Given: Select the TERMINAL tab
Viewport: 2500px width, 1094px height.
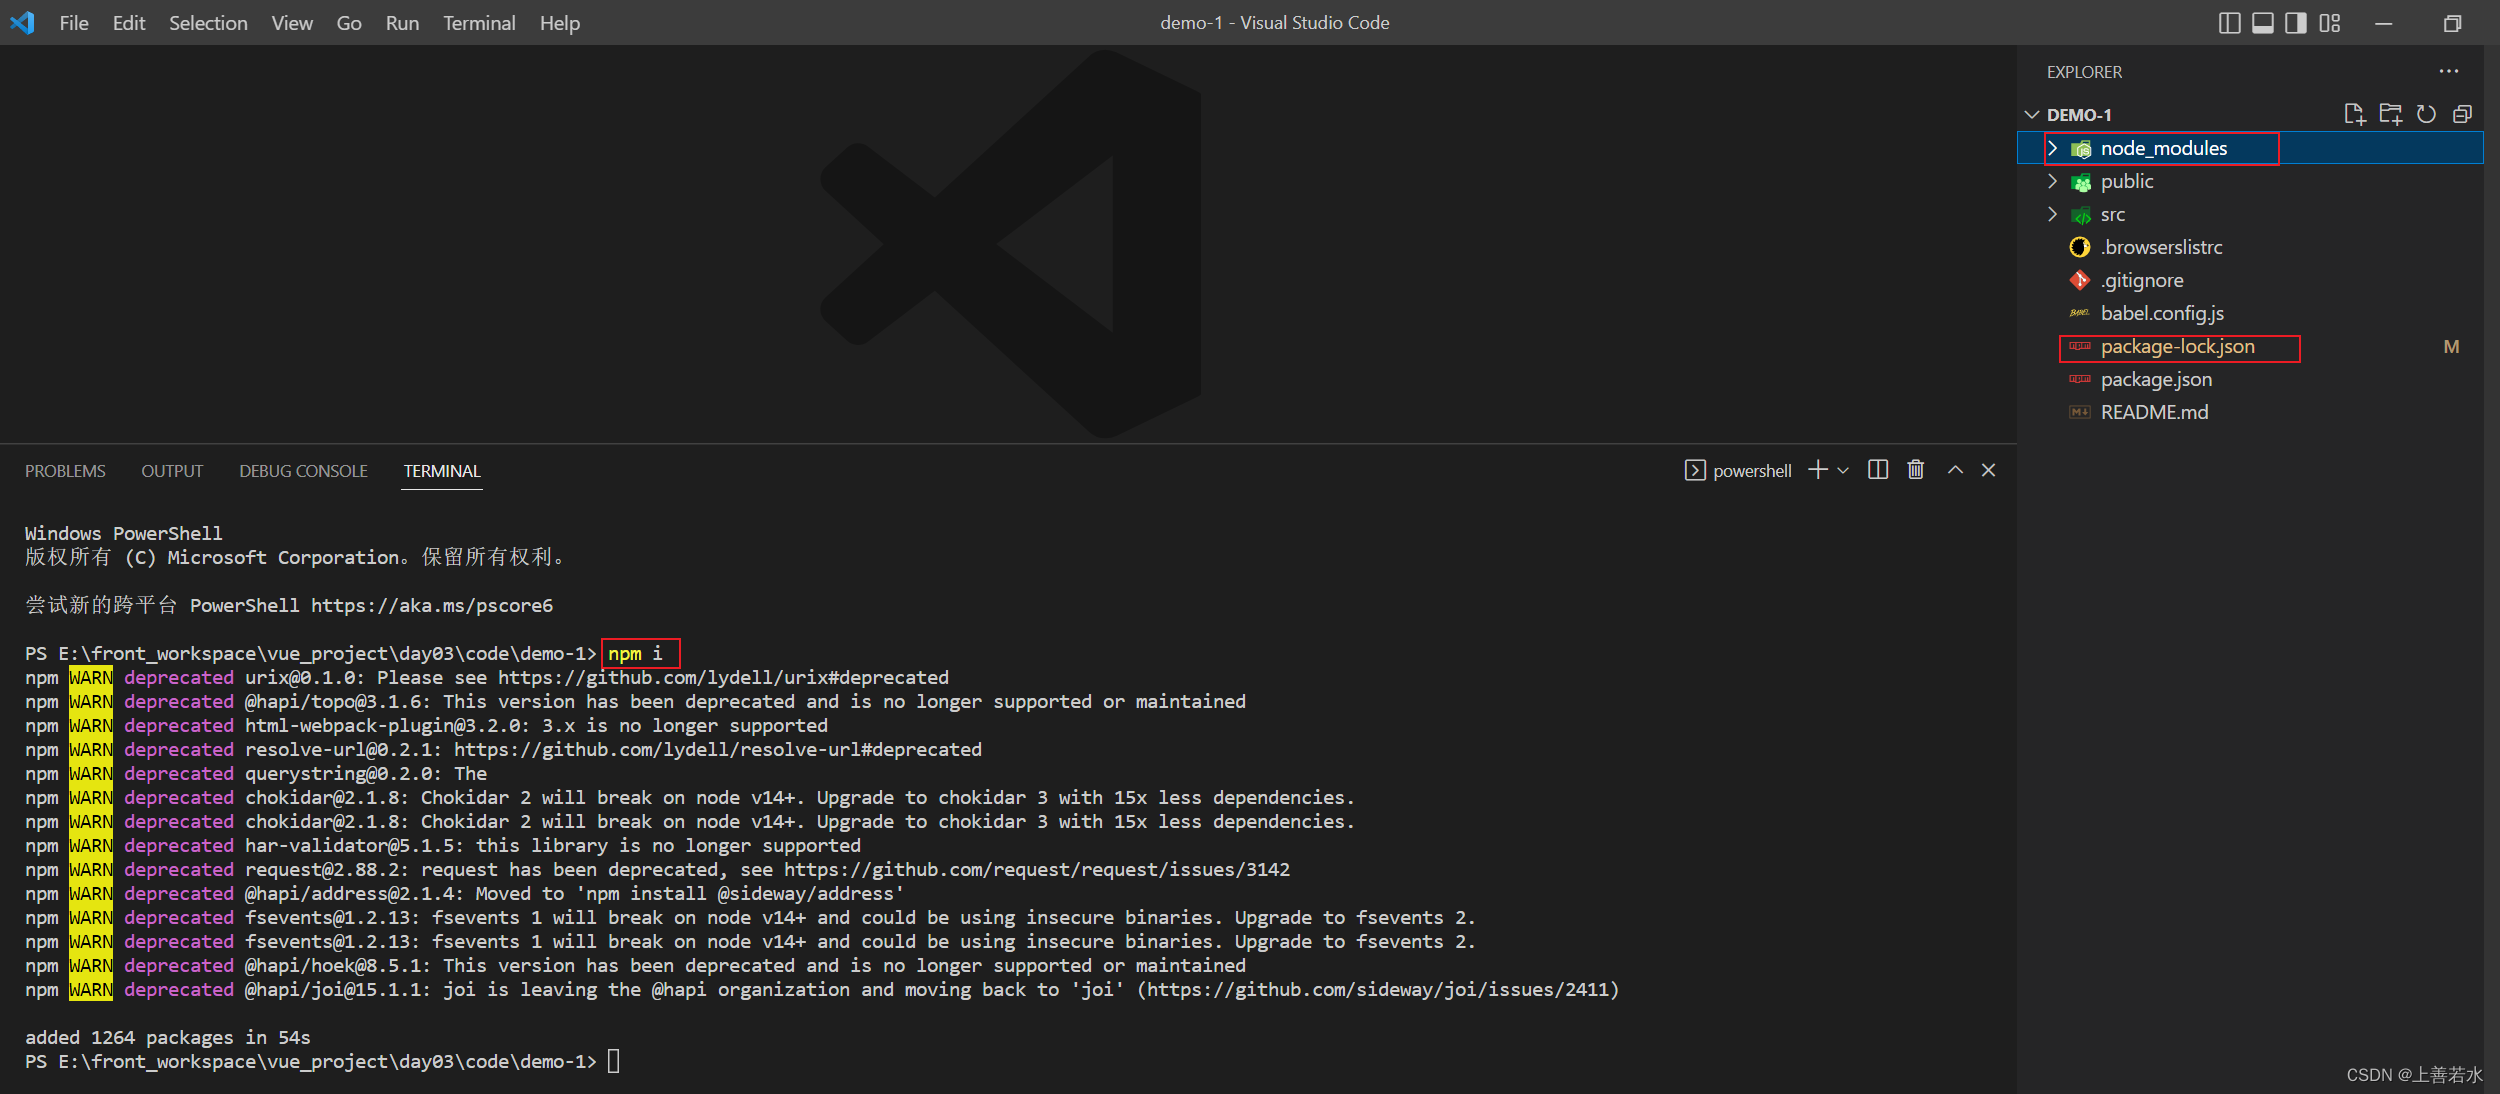Looking at the screenshot, I should click(x=442, y=471).
